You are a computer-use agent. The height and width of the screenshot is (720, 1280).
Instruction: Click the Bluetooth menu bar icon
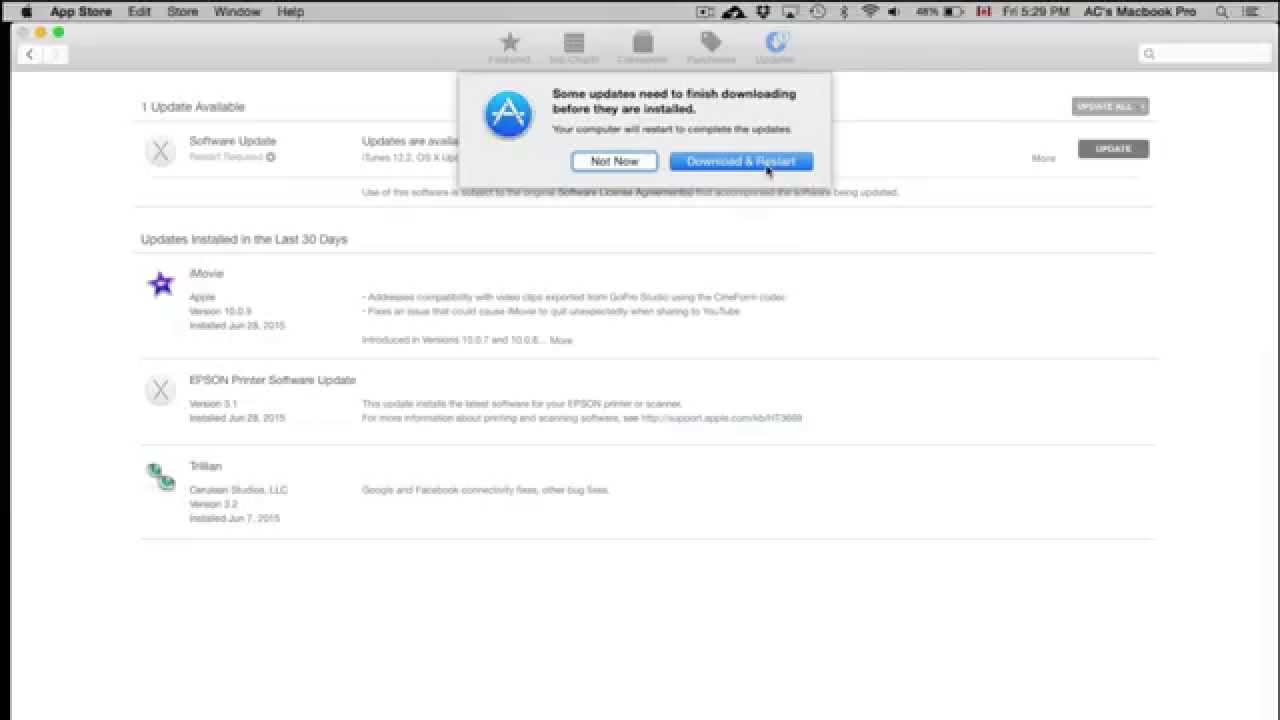(844, 12)
